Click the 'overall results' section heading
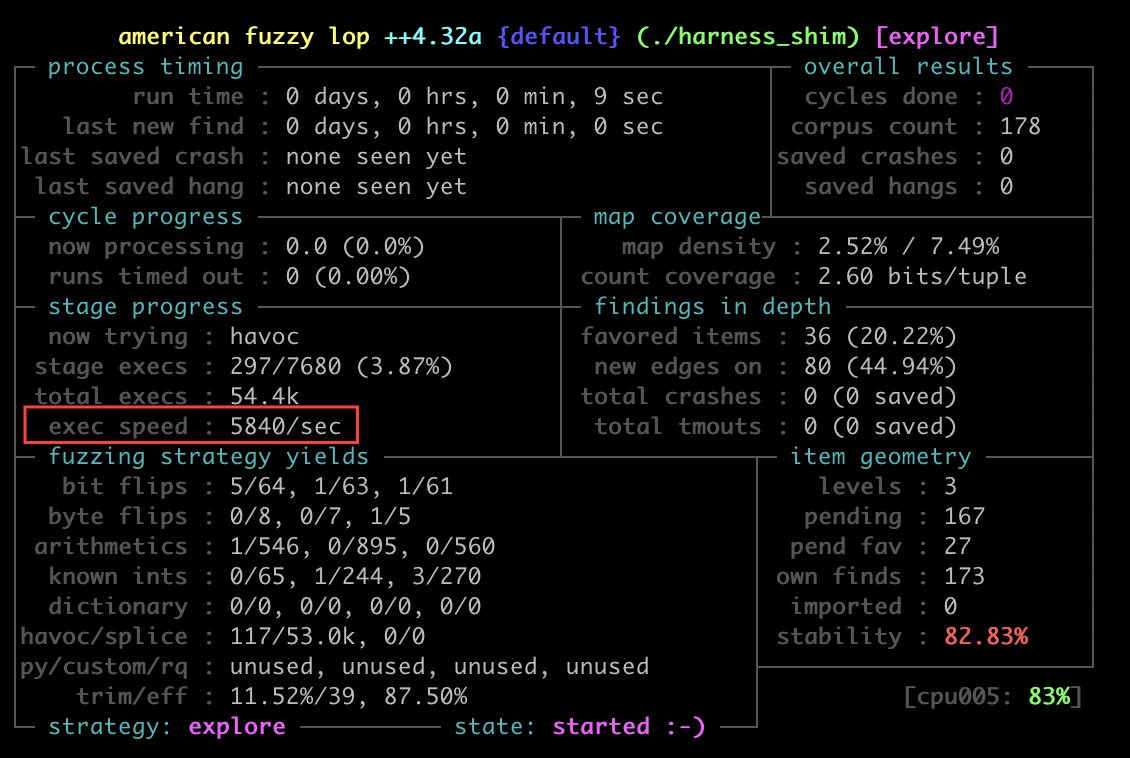Viewport: 1130px width, 758px height. tap(908, 66)
